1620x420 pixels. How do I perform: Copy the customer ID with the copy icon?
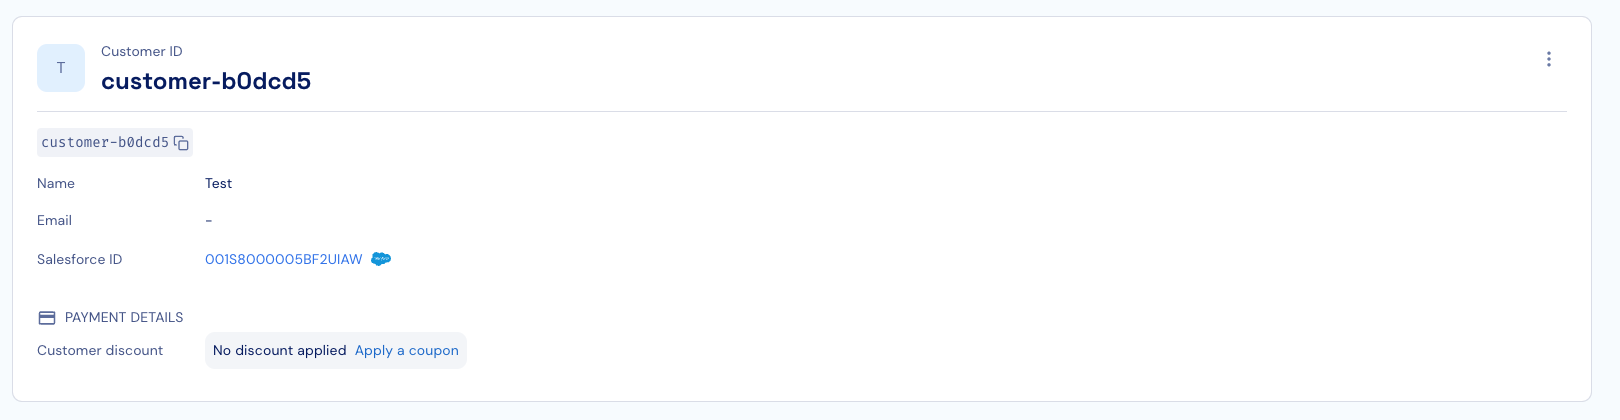[181, 143]
